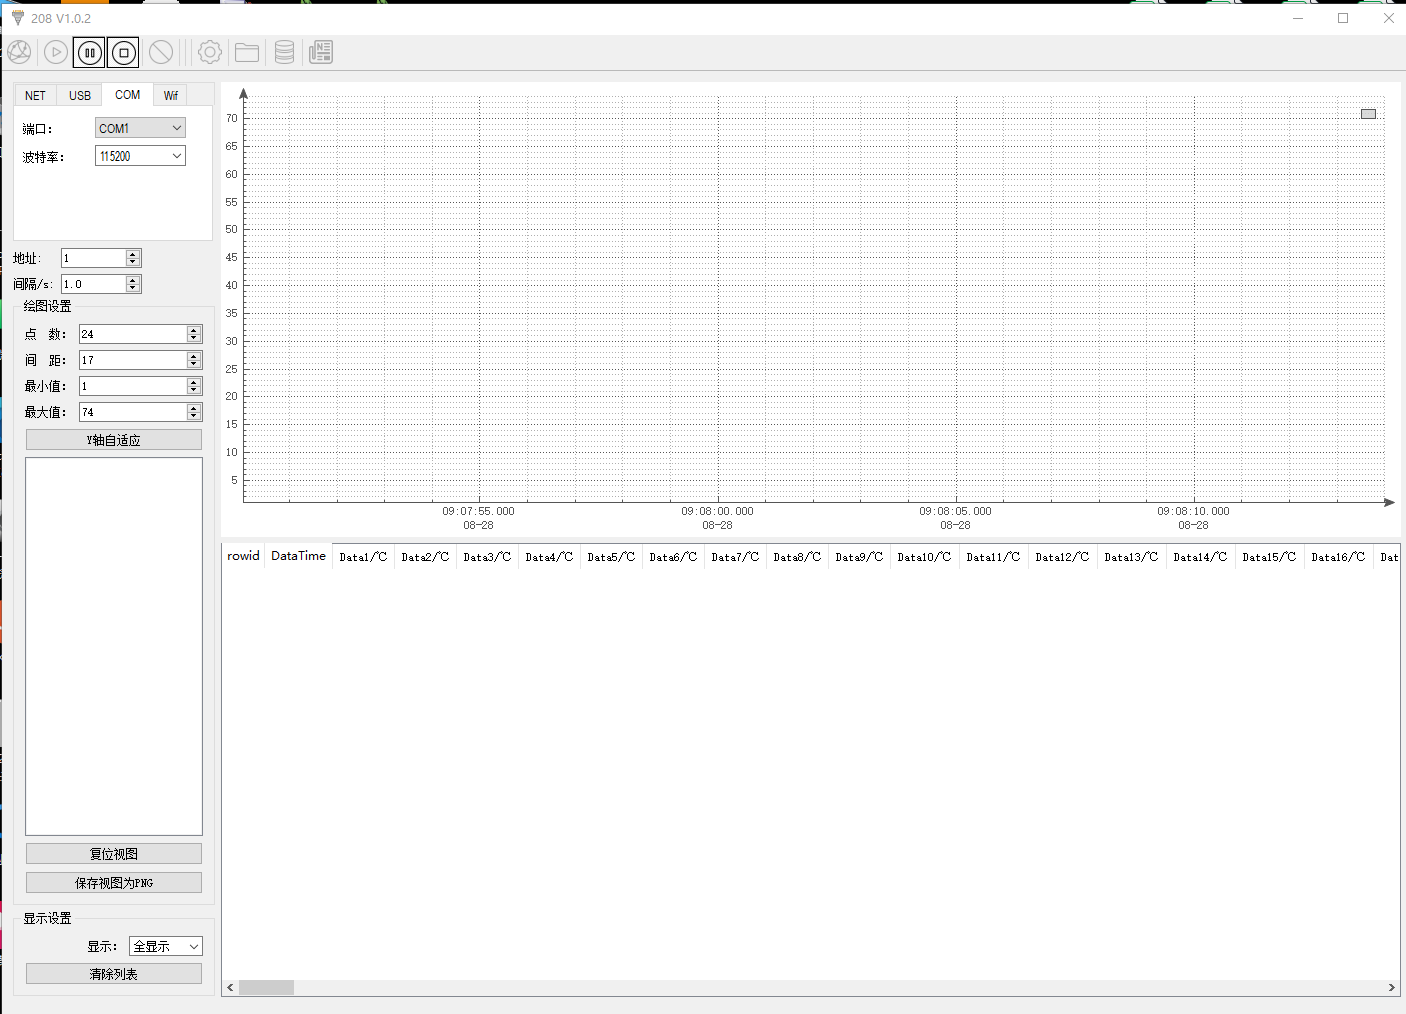Click the chart legend color swatch
Screen dimensions: 1406x1014
1368,114
